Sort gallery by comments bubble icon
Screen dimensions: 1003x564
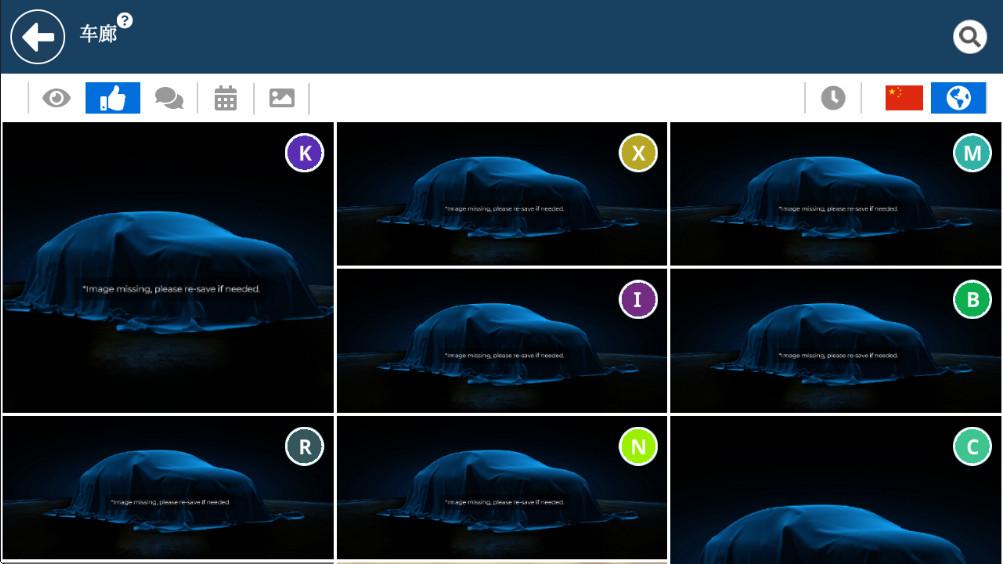click(169, 98)
